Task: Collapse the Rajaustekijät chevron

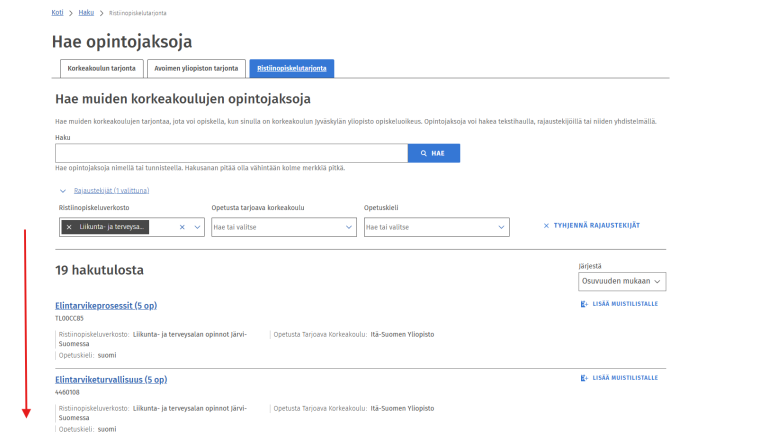Action: 63,191
